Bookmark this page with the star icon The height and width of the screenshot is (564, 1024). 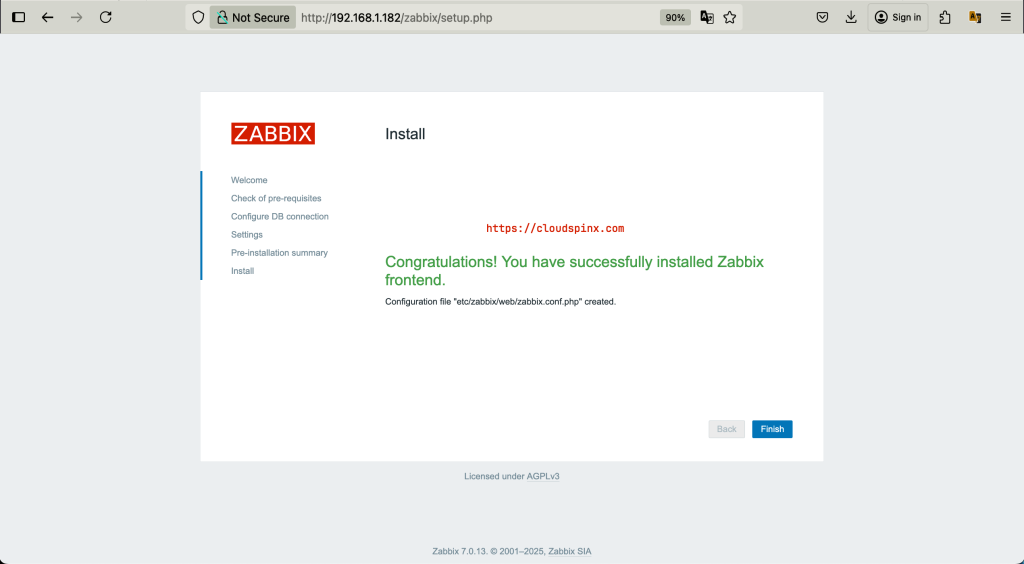click(x=729, y=18)
